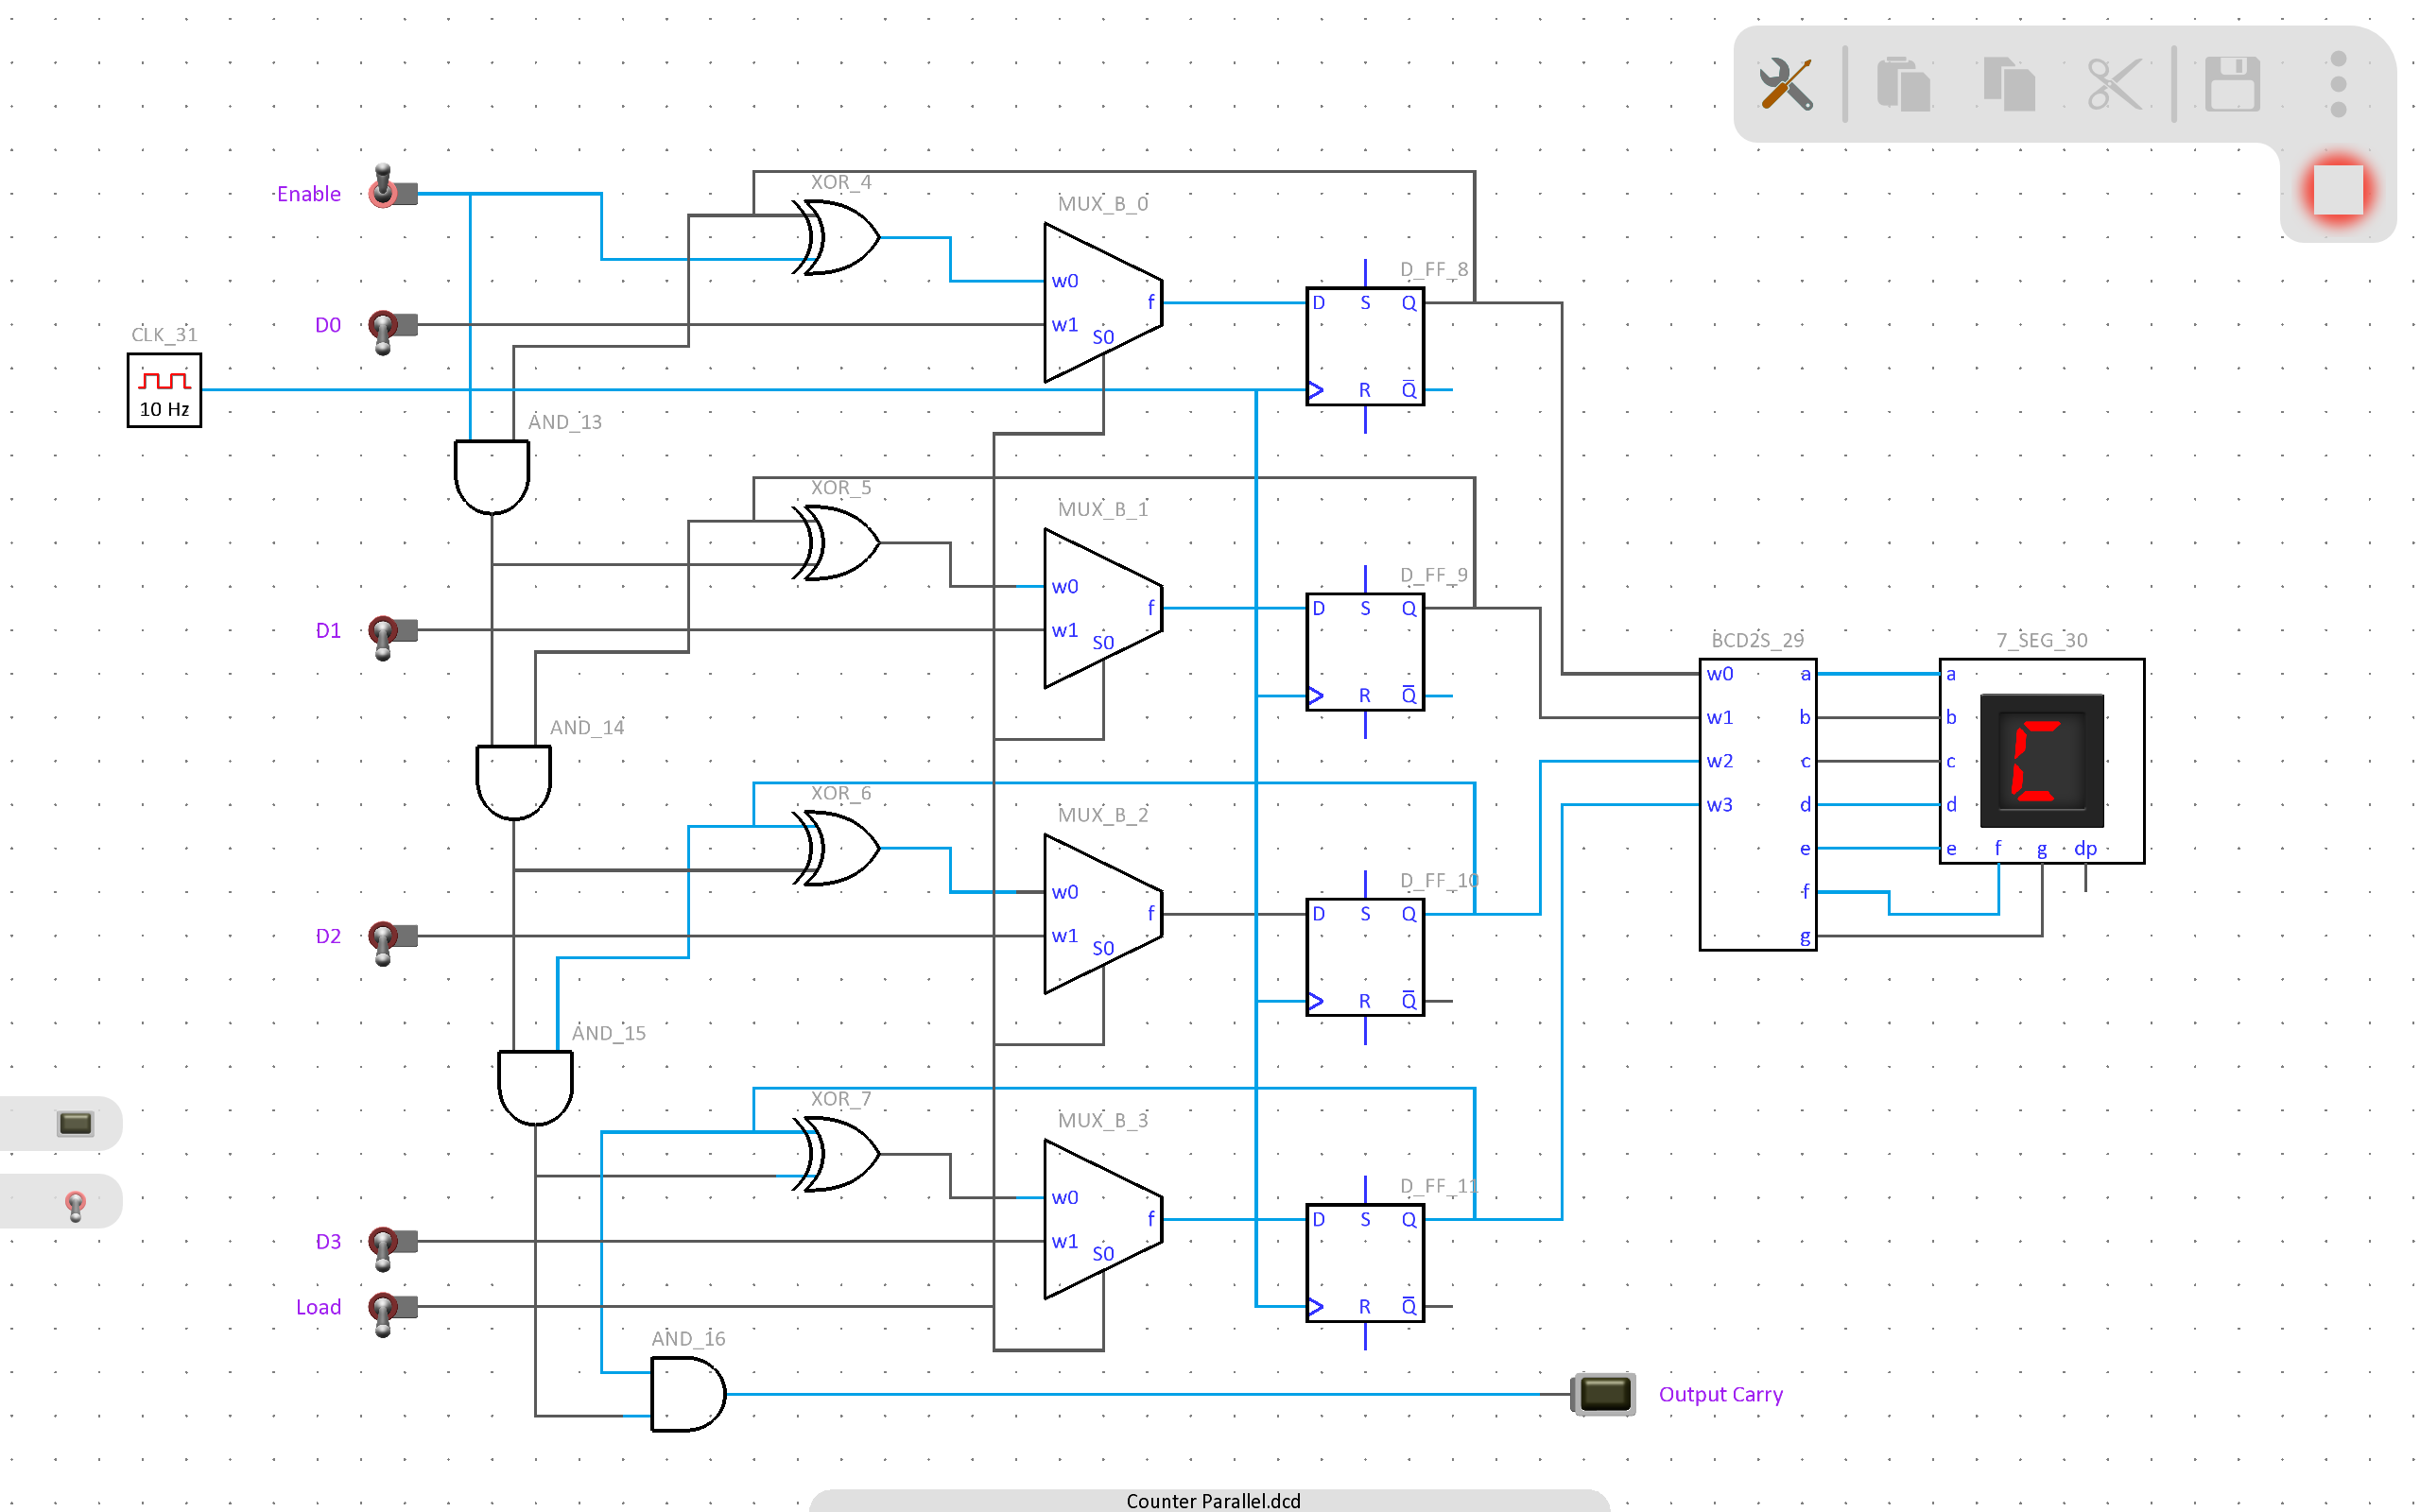Select the CLK_31 10 Hz clock component
The image size is (2420, 1512).
pyautogui.click(x=164, y=390)
